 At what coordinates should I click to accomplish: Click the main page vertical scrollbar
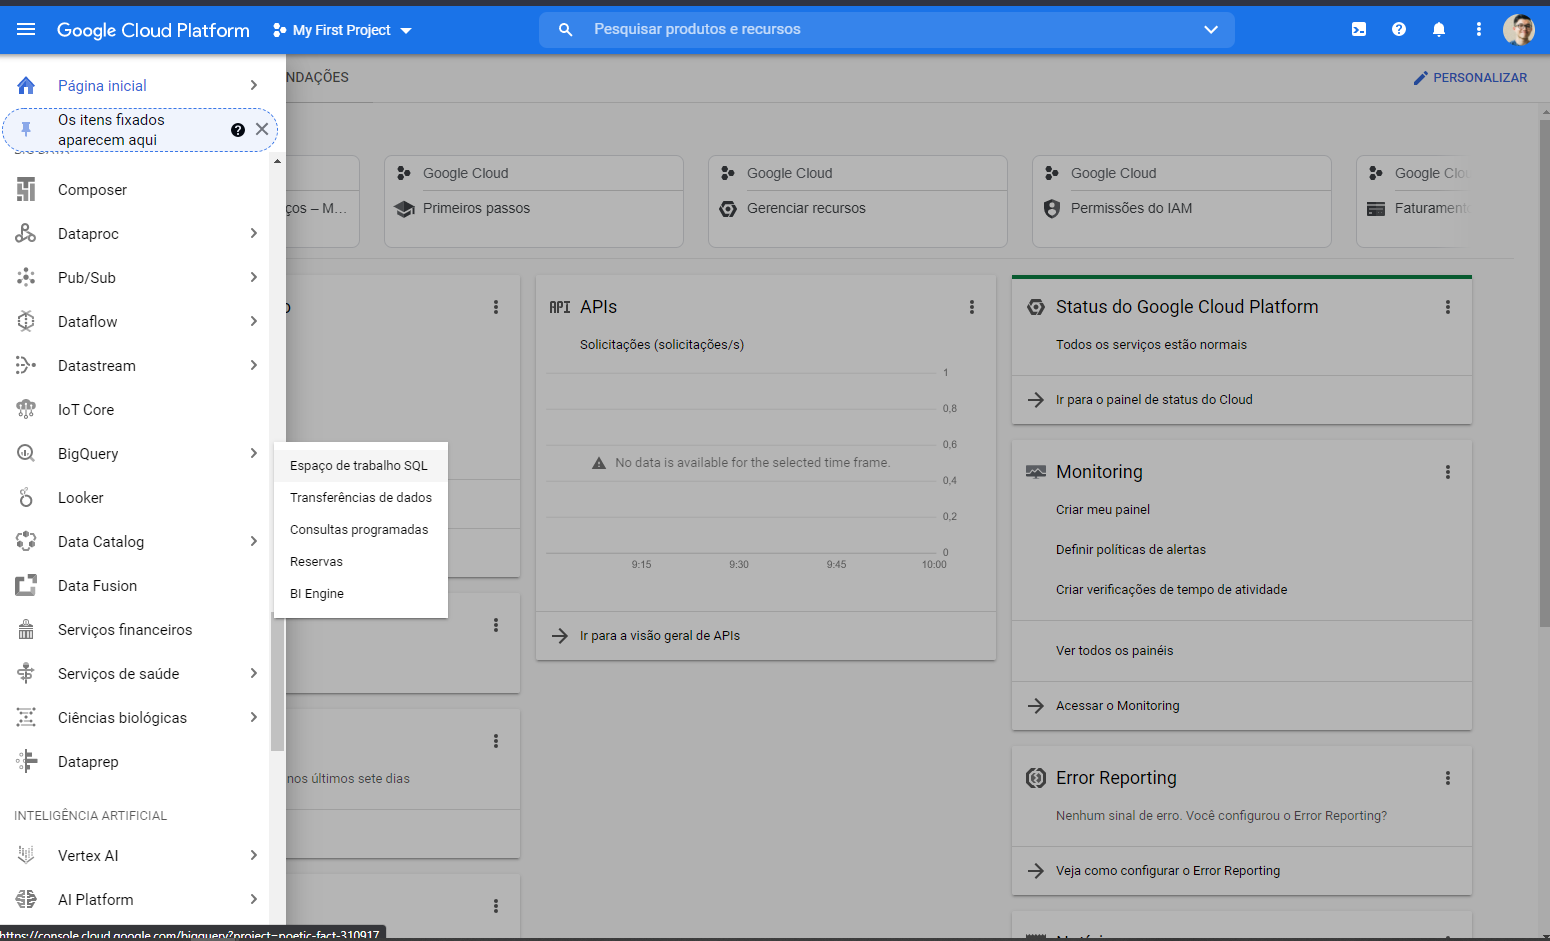coord(1544,375)
